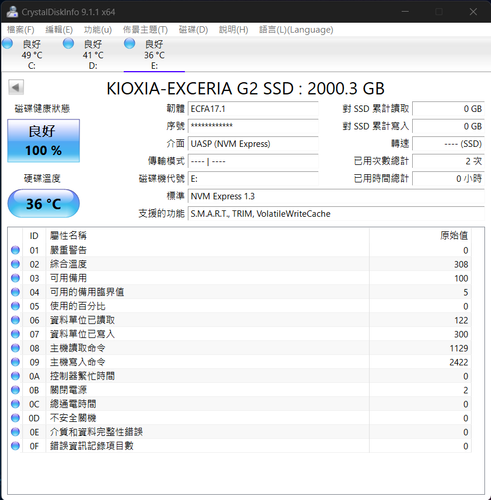Click the 原始值 column header

point(420,236)
